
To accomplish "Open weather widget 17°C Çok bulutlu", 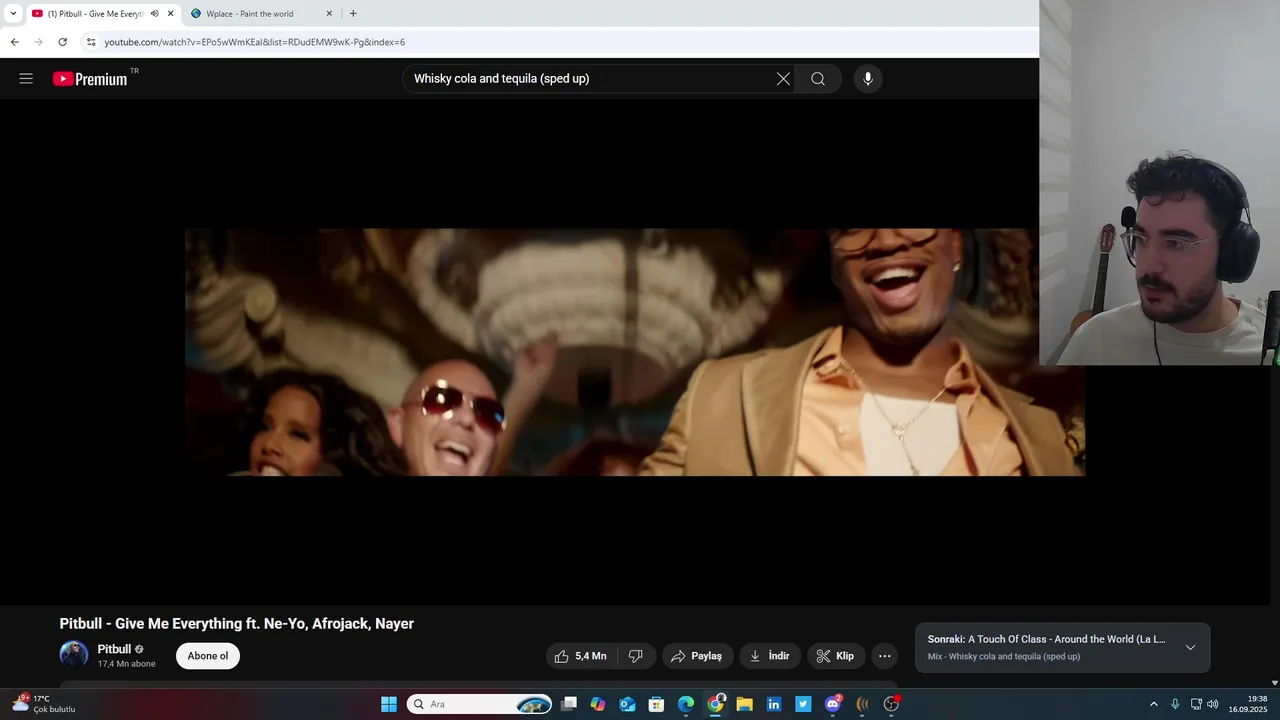I will 43,704.
